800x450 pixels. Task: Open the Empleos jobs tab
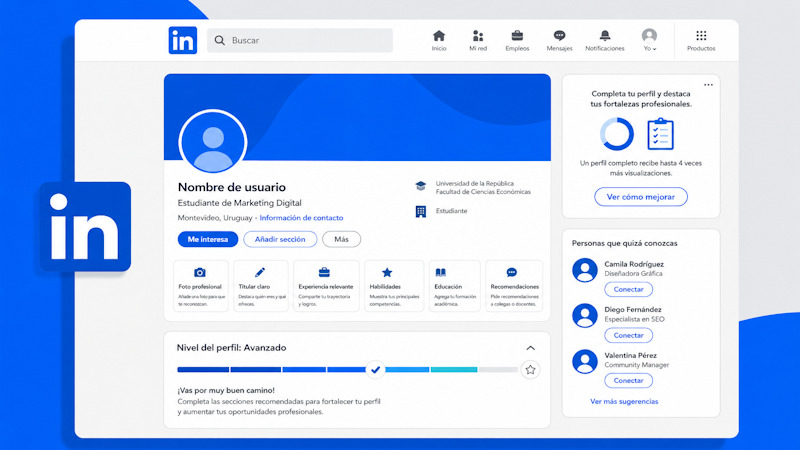[x=517, y=40]
